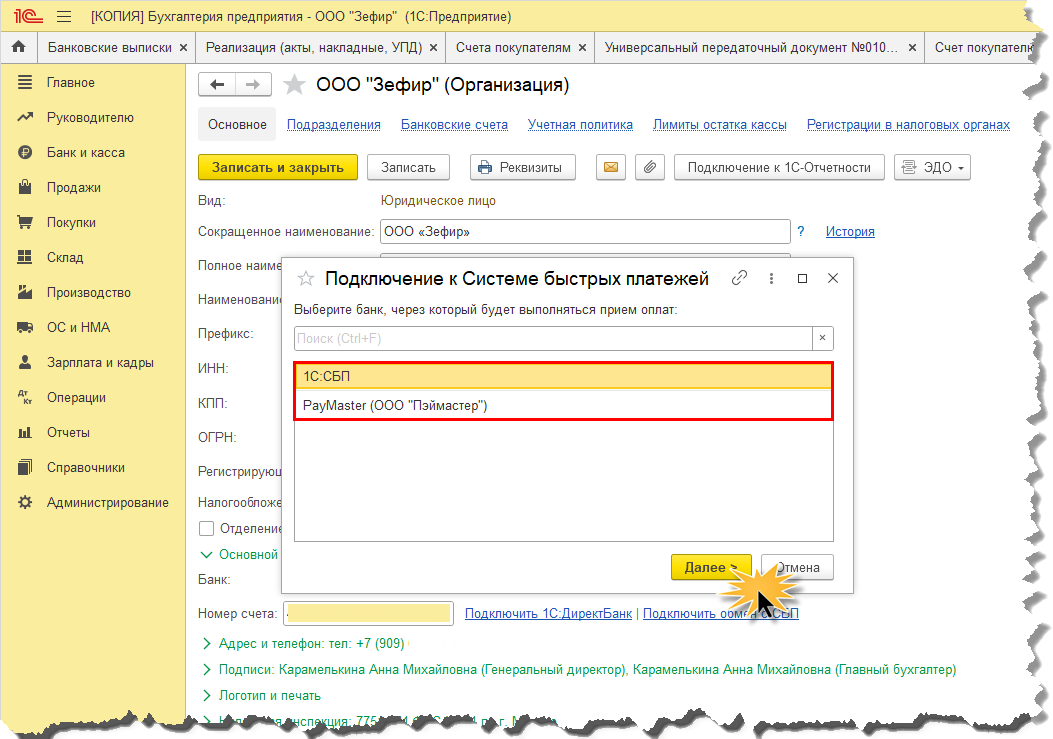Open Регистрации в налоговых органах link

point(908,124)
